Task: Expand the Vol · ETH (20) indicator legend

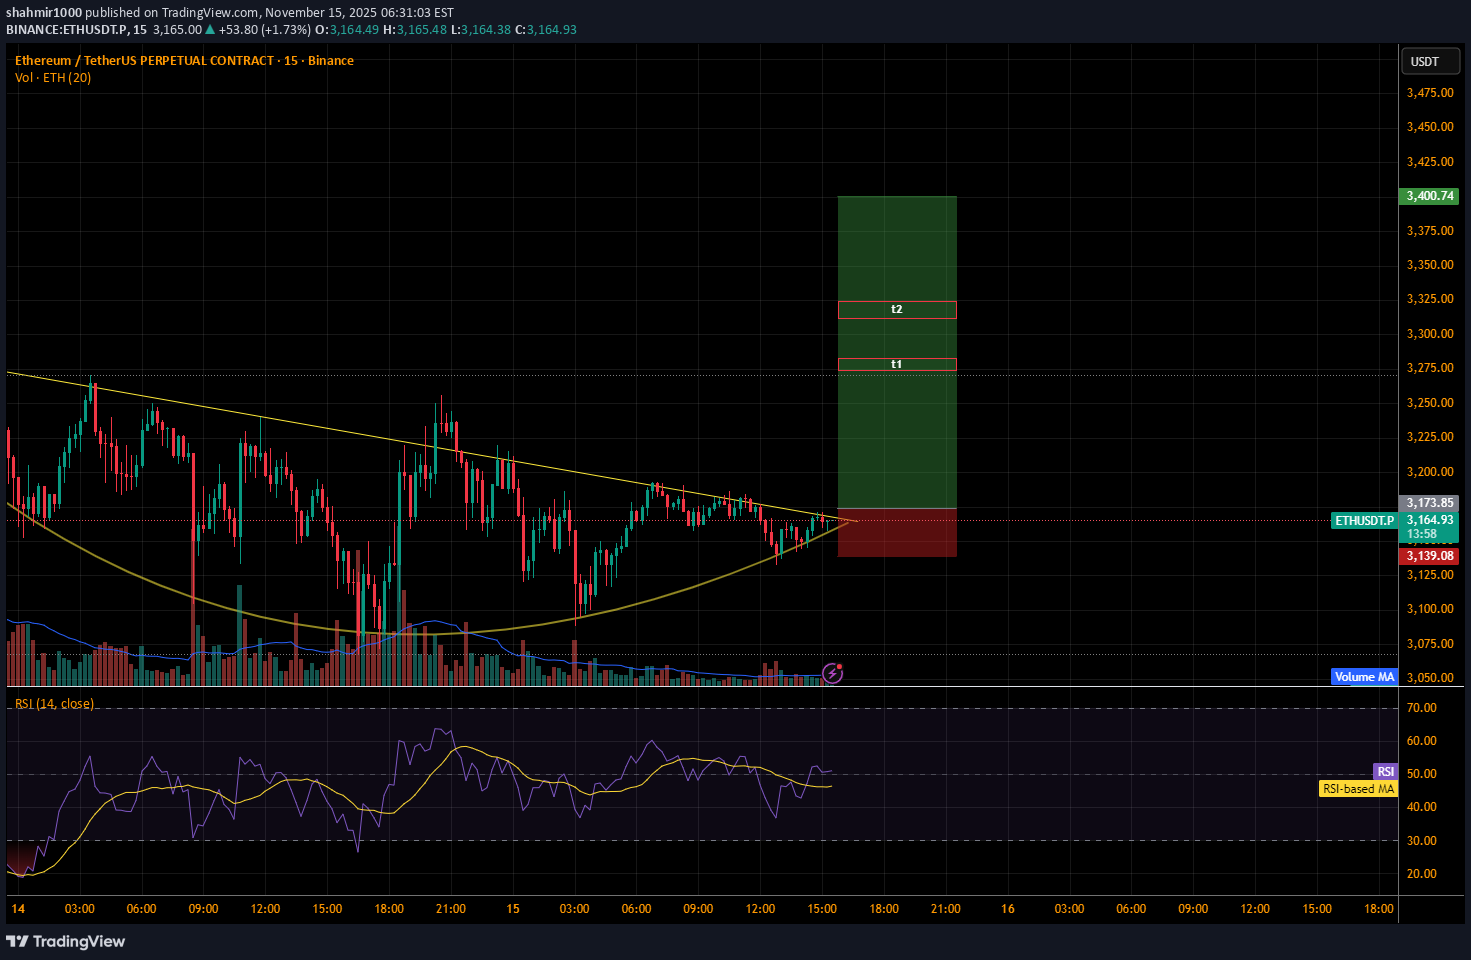Action: point(53,78)
